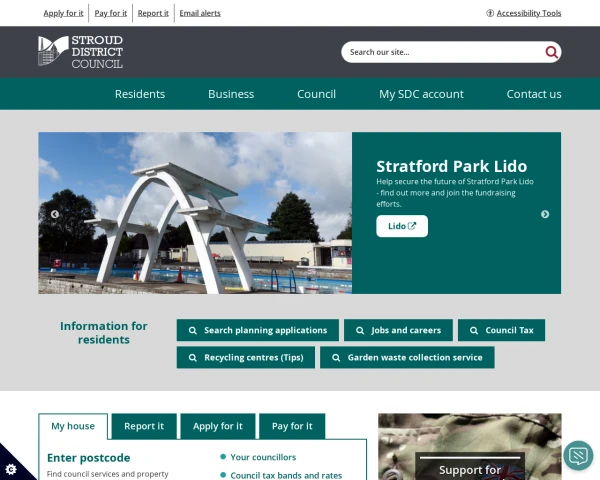
Task: Open the Business menu
Action: coord(231,94)
